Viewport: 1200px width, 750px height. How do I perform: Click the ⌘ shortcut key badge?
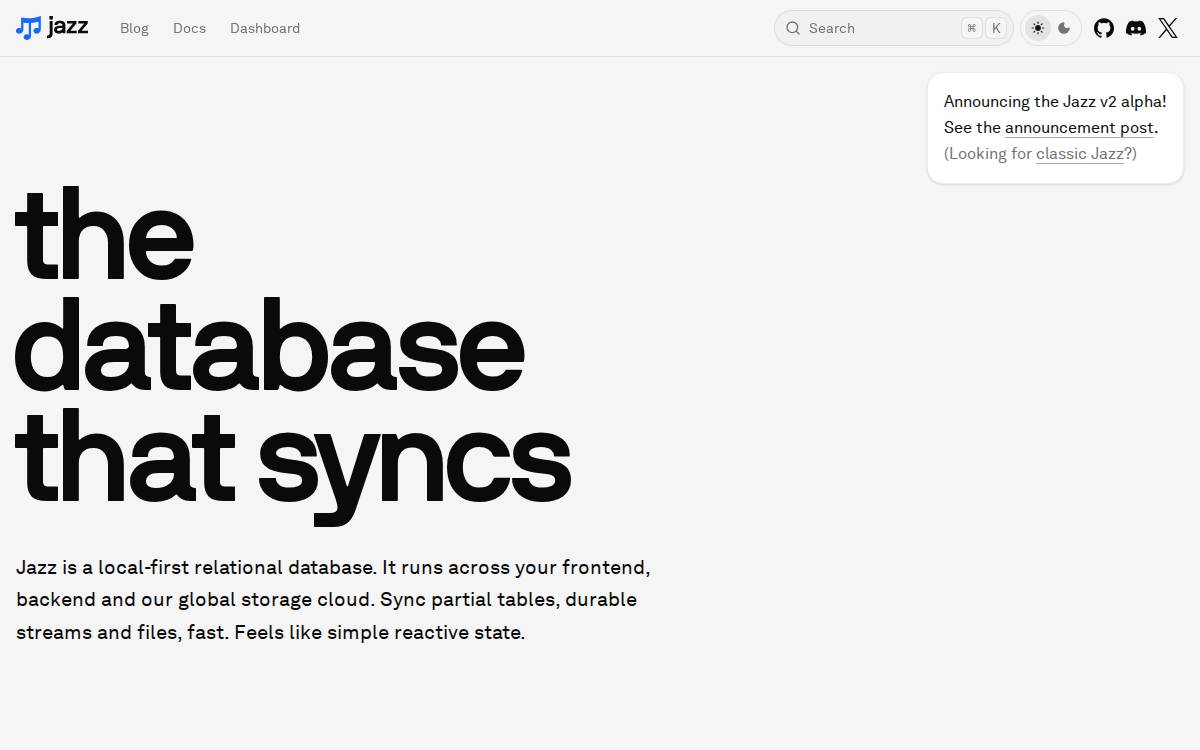coord(971,28)
